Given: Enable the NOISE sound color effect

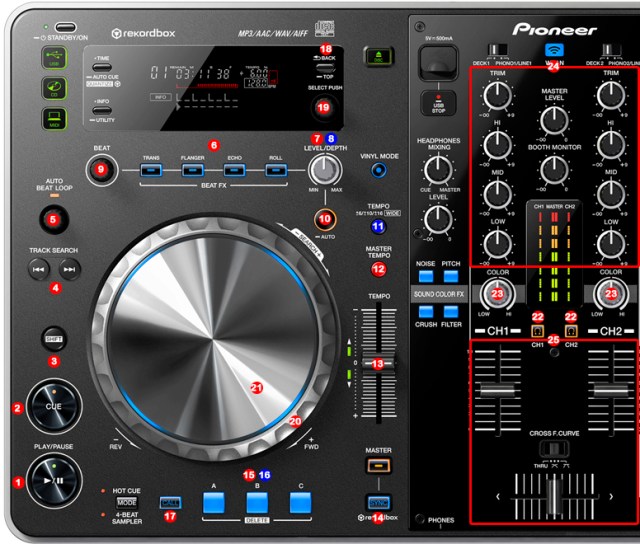Looking at the screenshot, I should 426,276.
